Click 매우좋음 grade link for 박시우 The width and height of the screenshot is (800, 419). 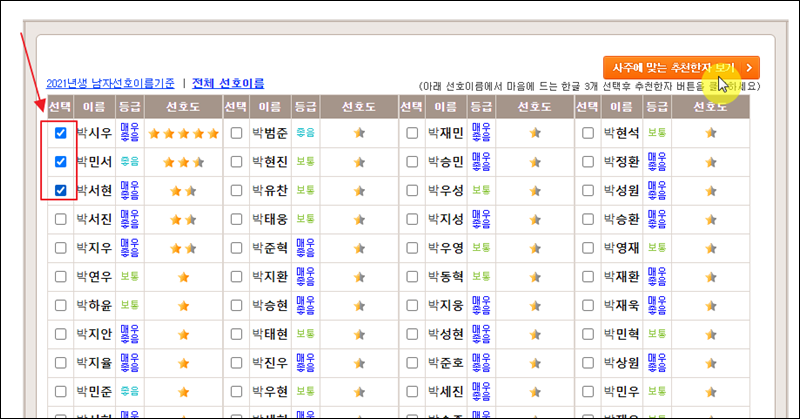pos(130,133)
